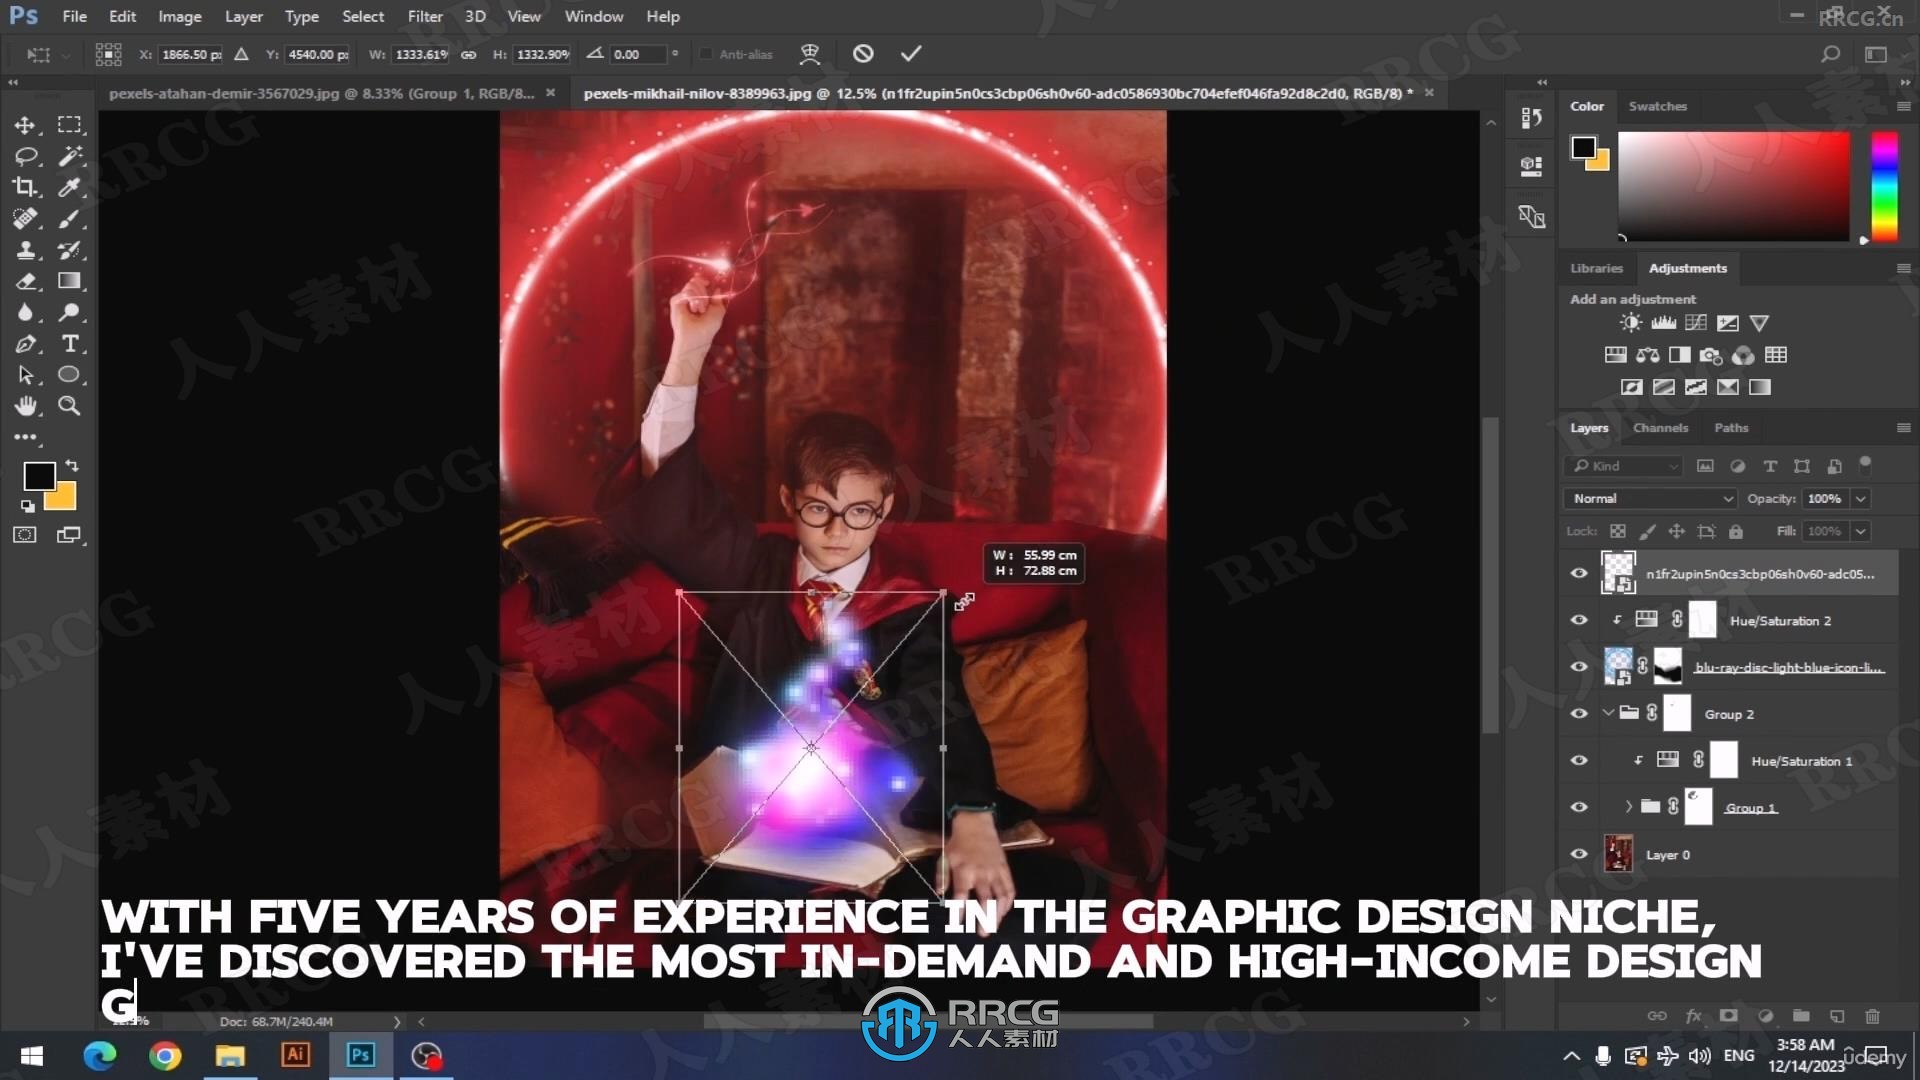Toggle visibility of Group 2

pyautogui.click(x=1578, y=713)
